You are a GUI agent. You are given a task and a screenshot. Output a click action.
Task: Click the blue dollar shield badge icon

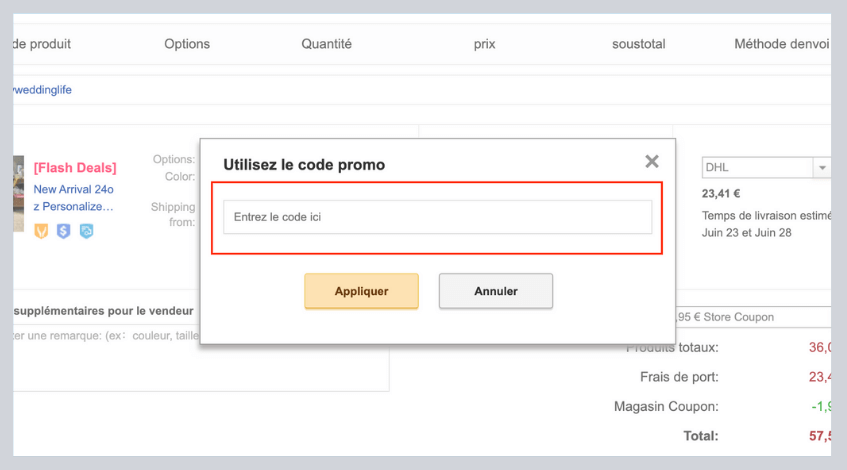(x=63, y=231)
